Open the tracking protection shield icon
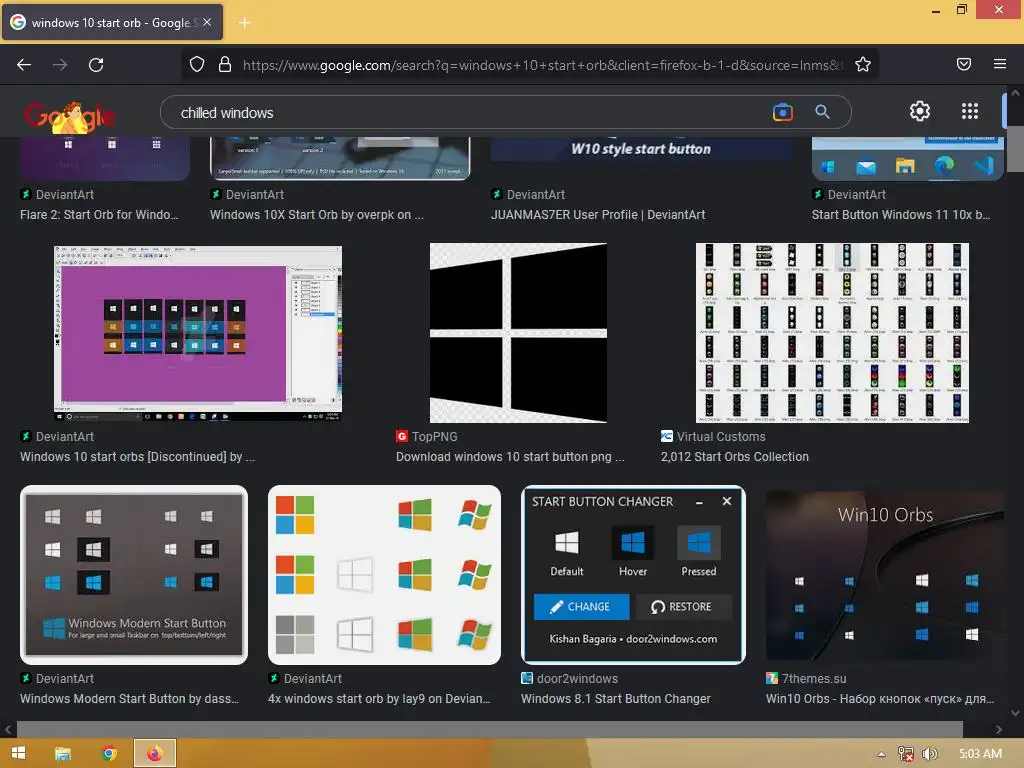This screenshot has width=1024, height=768. coord(197,65)
